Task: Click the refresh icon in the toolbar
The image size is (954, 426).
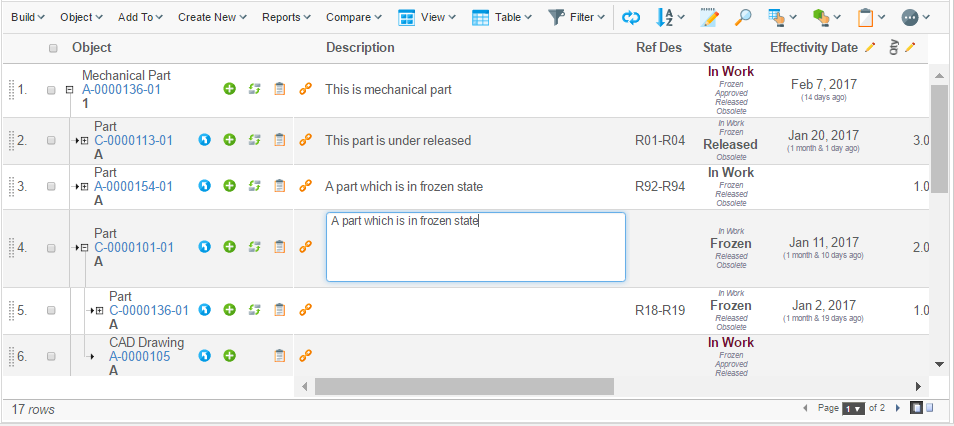Action: pos(630,17)
